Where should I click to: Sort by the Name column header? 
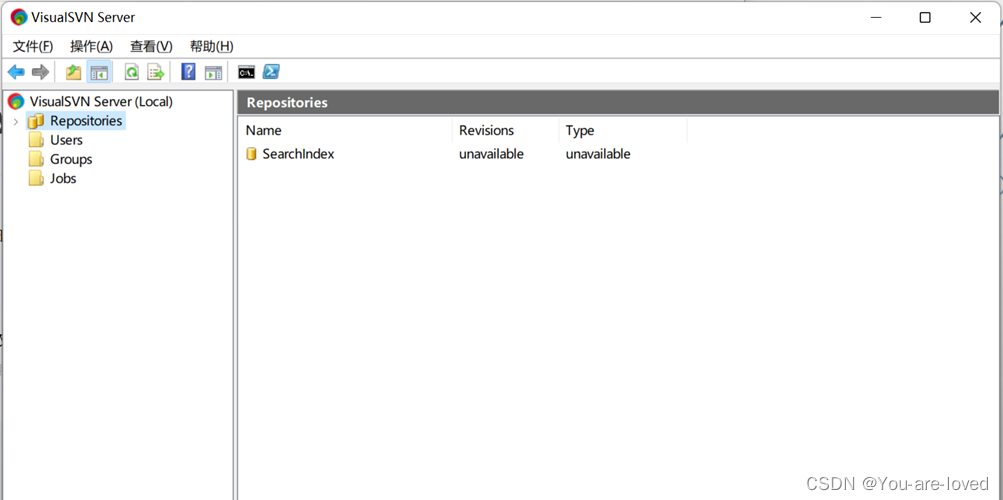tap(346, 130)
